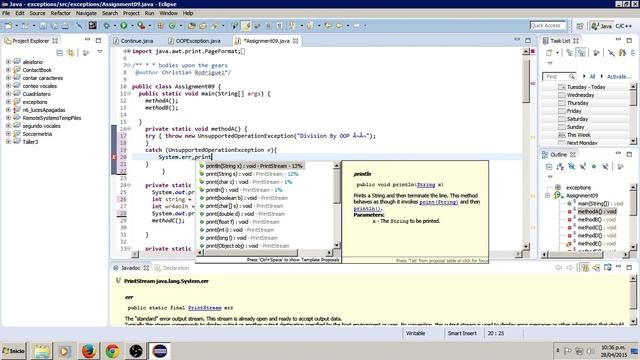Click the Open Task folder icon
The height and width of the screenshot is (360, 640).
[x=203, y=26]
